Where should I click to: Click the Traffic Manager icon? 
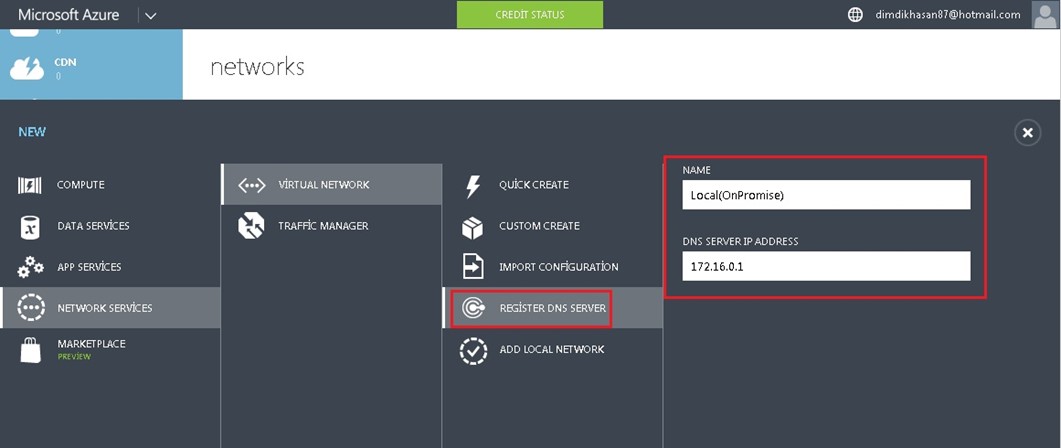251,226
